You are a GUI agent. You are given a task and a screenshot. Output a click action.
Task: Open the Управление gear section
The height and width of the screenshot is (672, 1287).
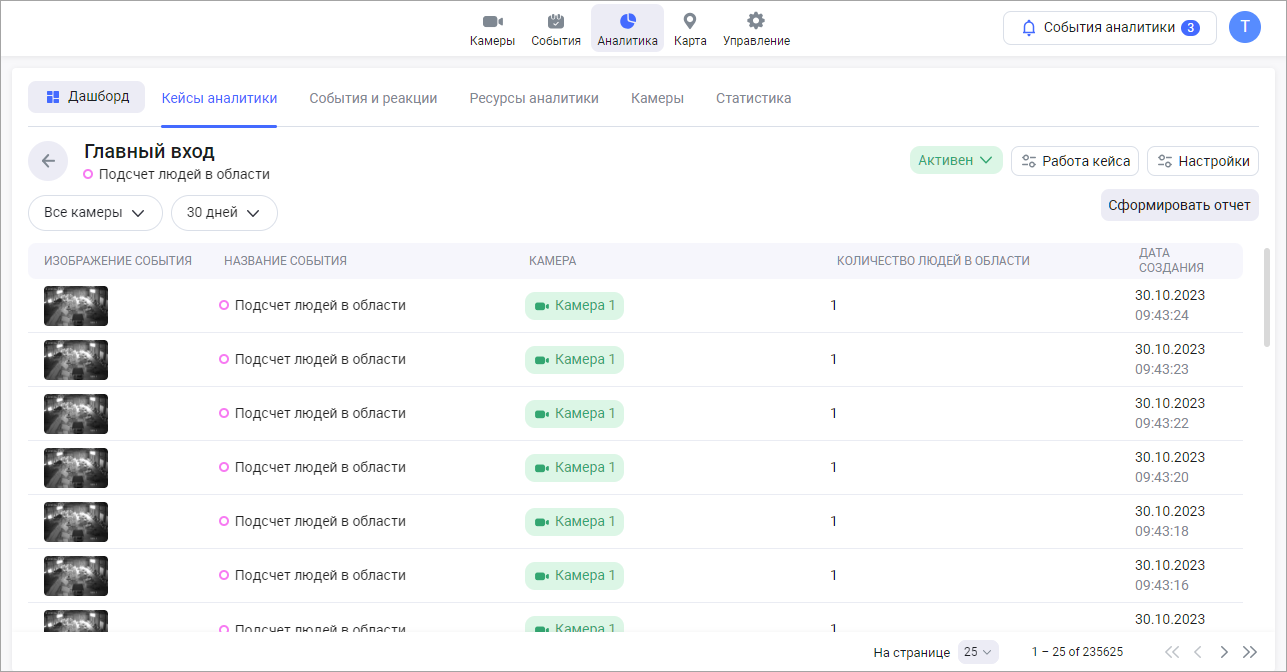tap(756, 29)
